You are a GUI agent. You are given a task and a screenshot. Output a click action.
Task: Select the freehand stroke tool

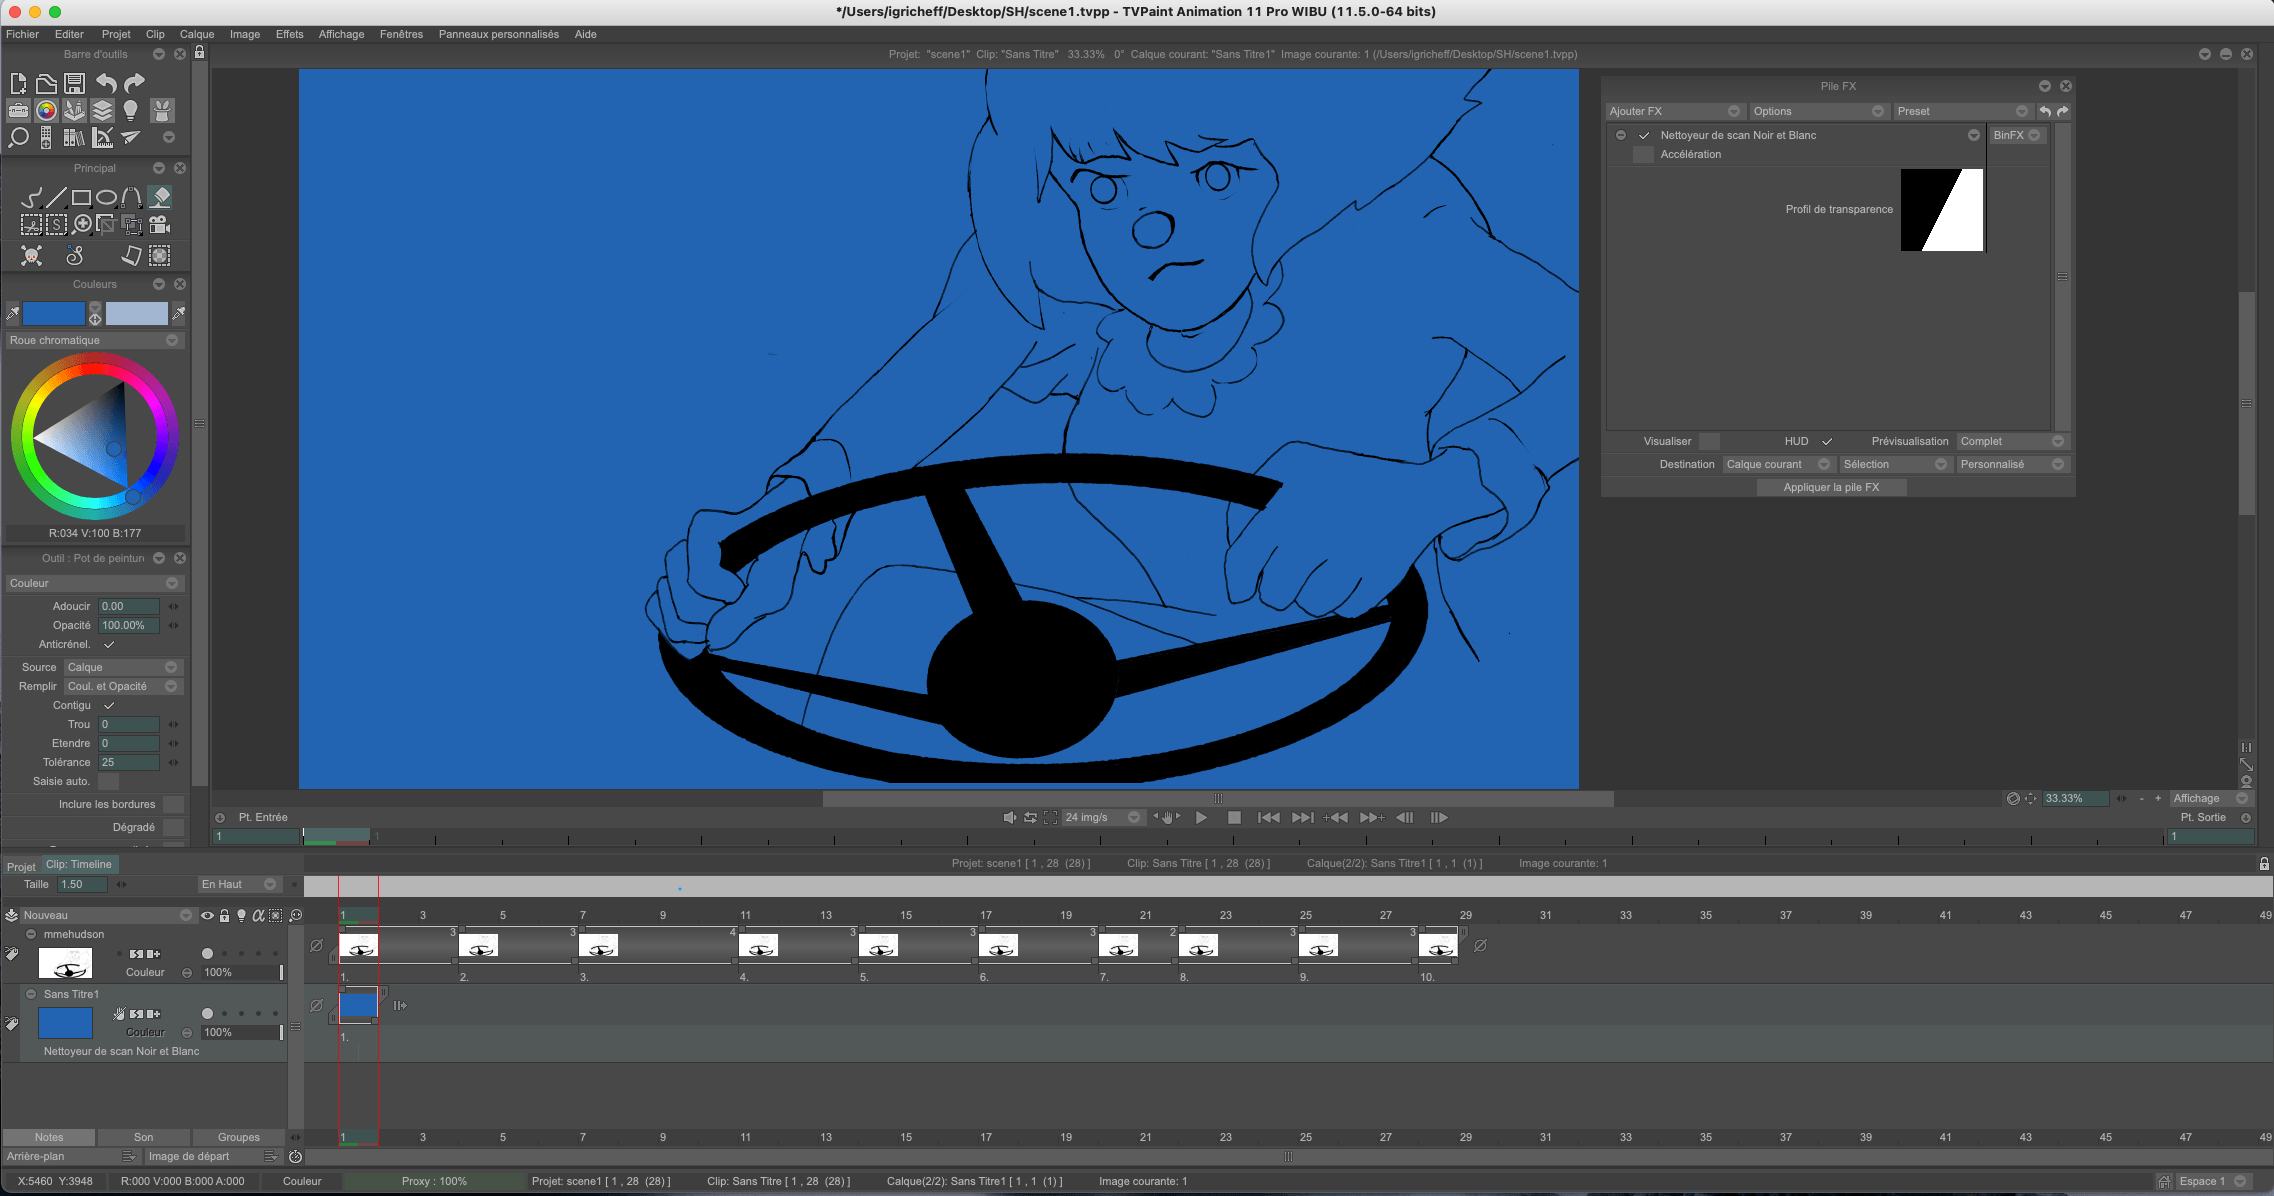click(x=31, y=197)
